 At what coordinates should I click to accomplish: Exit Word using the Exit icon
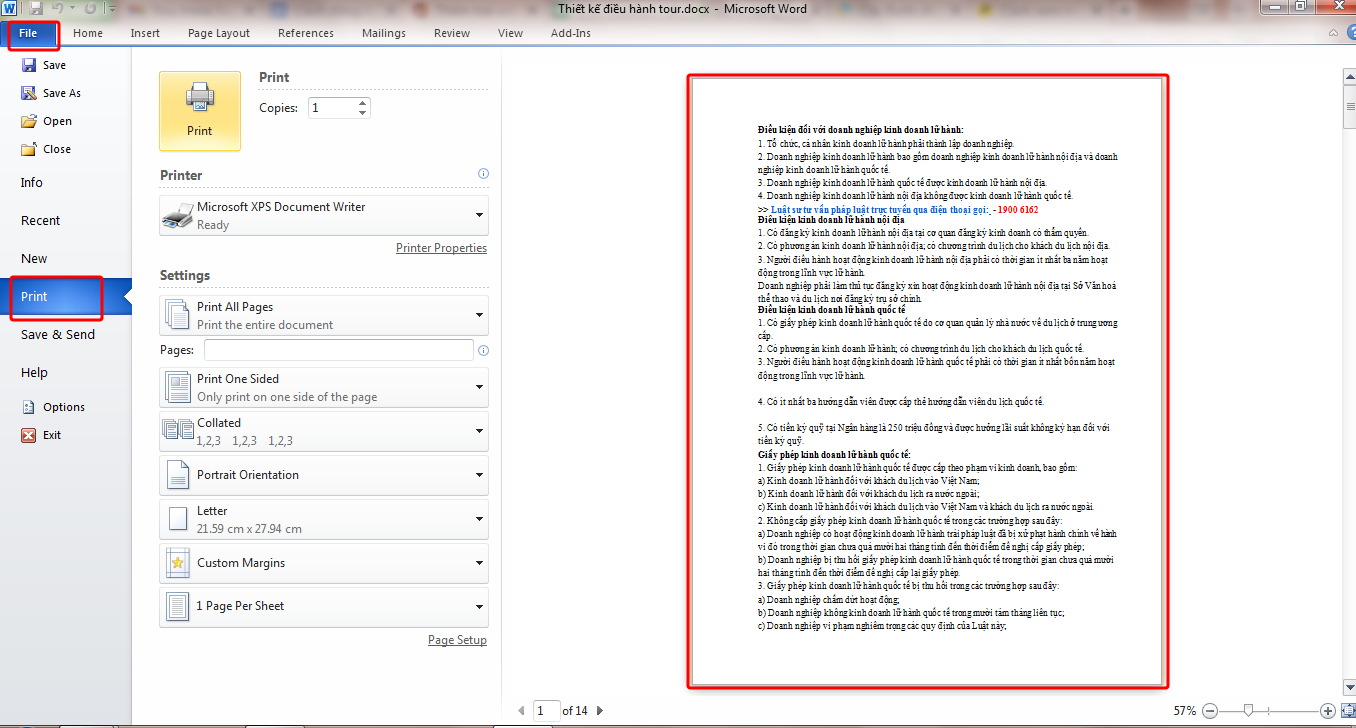[x=51, y=434]
